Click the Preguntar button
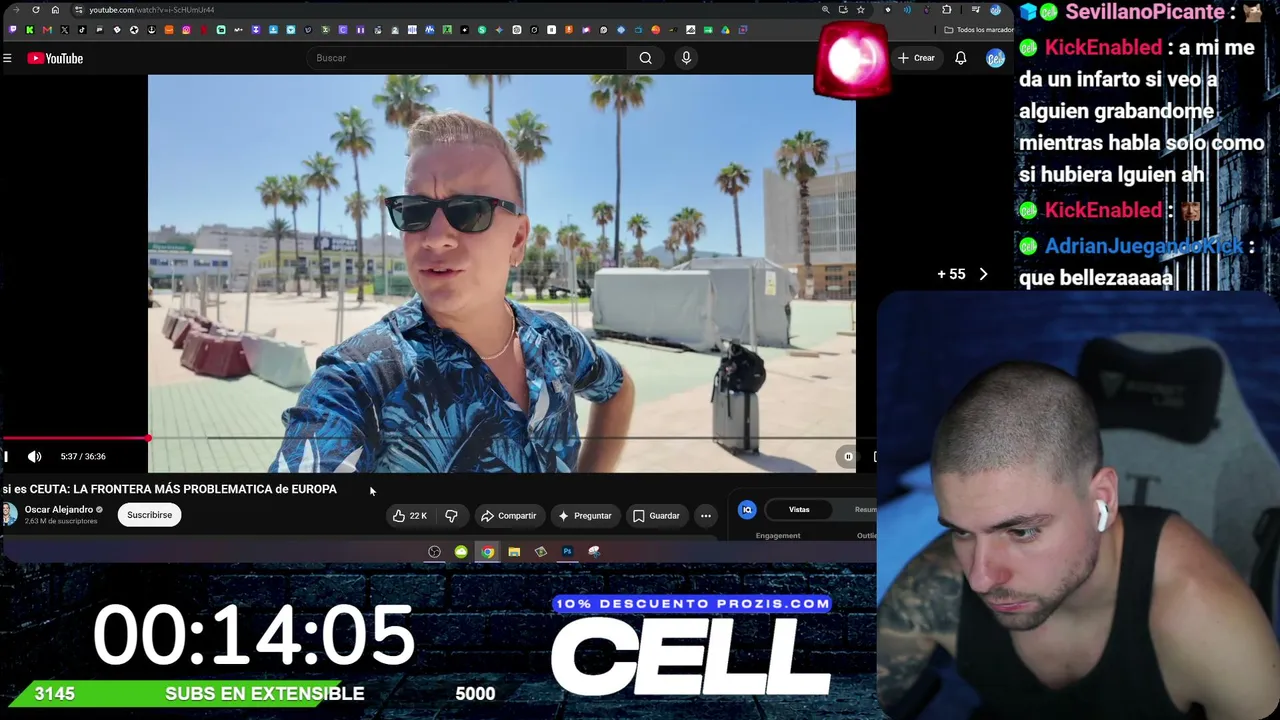This screenshot has height=720, width=1280. point(585,516)
